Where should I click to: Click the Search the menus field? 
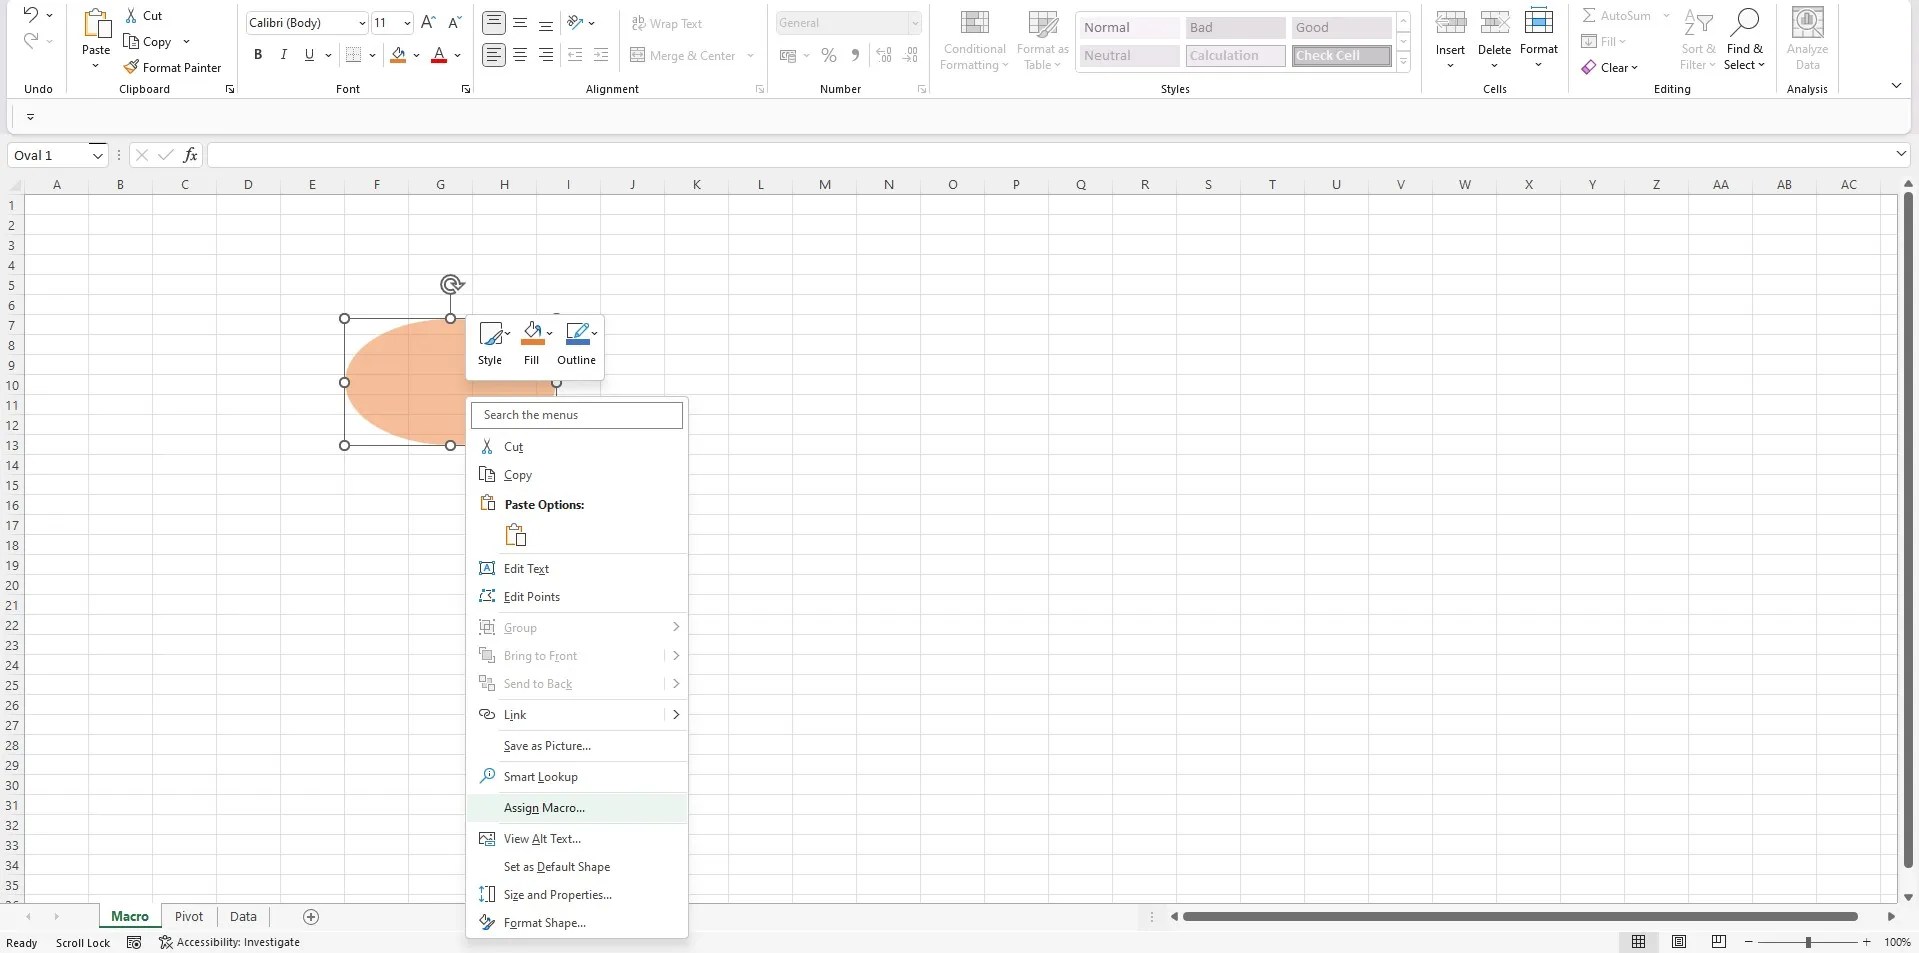(577, 414)
